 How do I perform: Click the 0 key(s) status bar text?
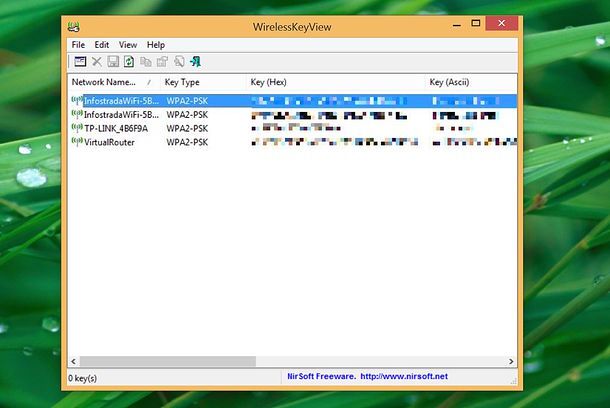click(x=82, y=378)
